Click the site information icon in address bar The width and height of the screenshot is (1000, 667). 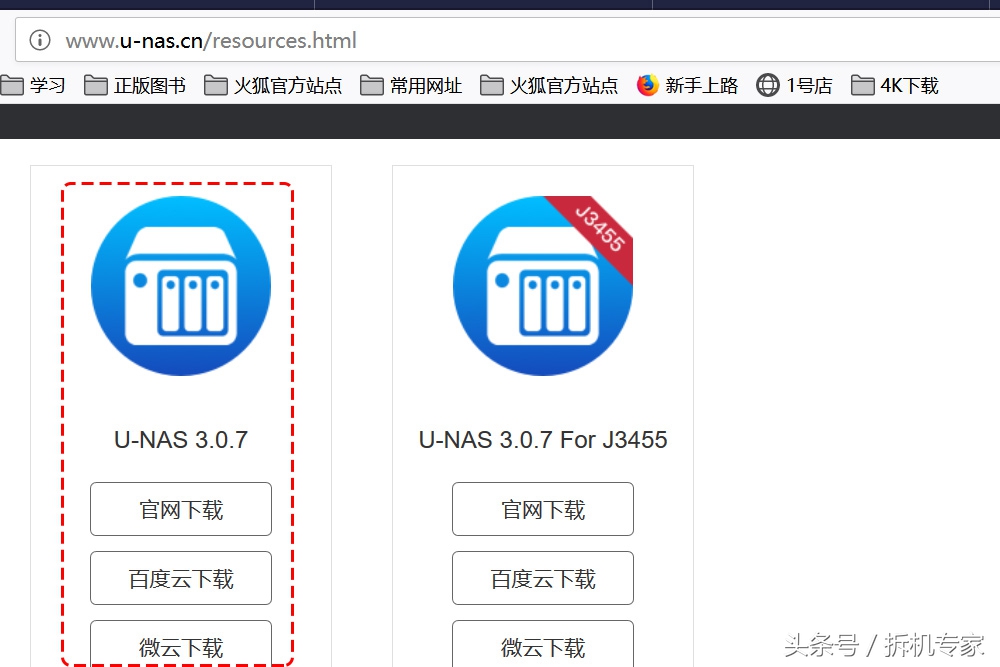pyautogui.click(x=40, y=40)
